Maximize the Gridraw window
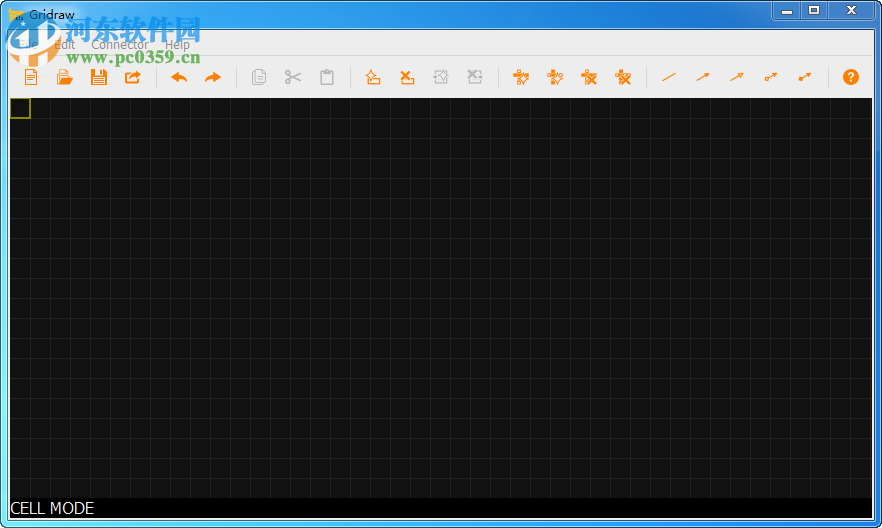The image size is (882, 528). [x=814, y=11]
